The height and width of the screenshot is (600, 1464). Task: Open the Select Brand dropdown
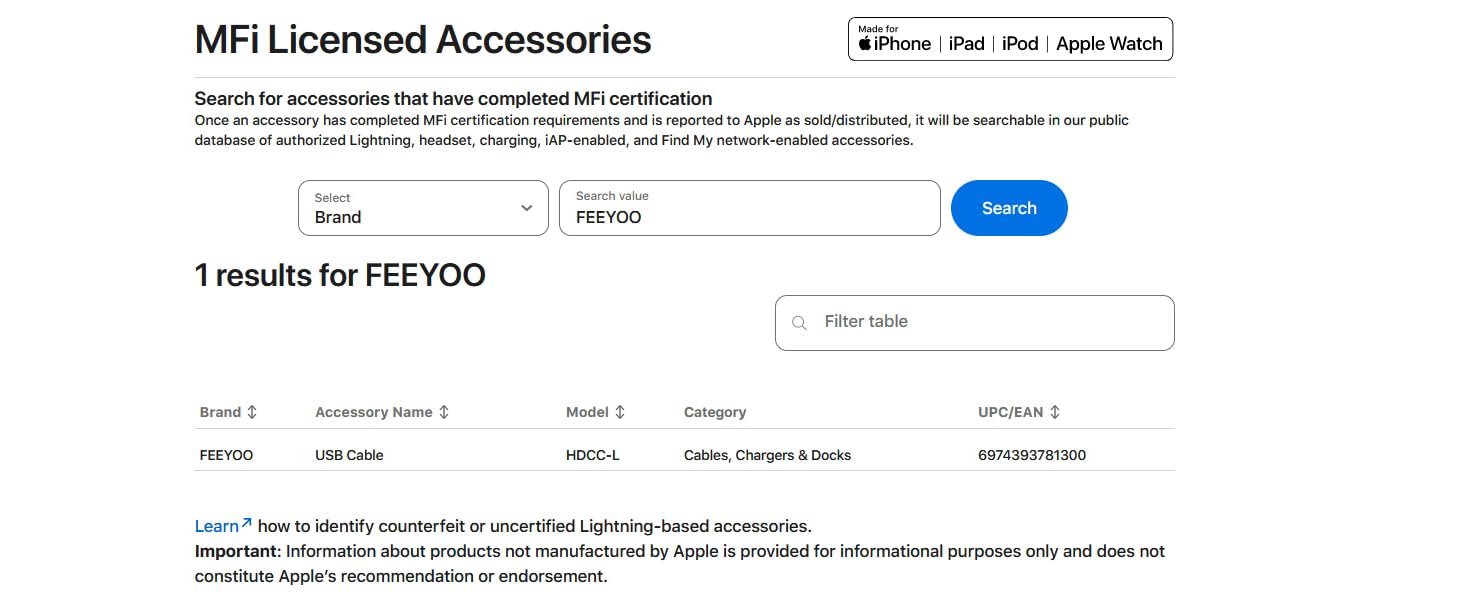pyautogui.click(x=423, y=208)
